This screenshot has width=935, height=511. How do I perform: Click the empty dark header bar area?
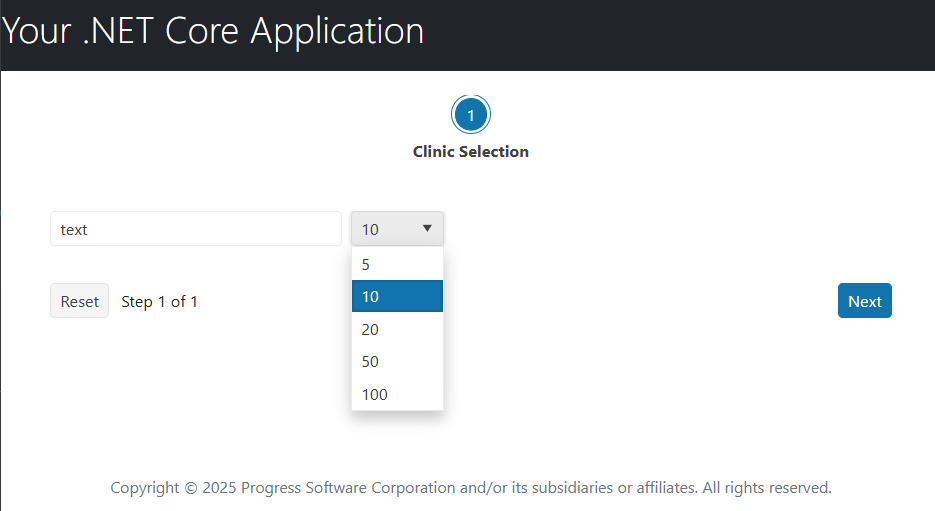680,35
